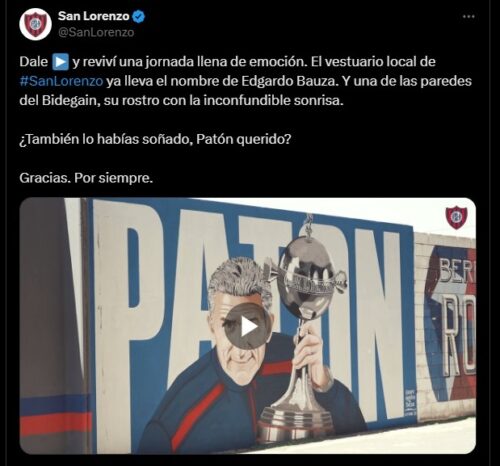Viewport: 500px width, 466px height.
Task: Click the 'Gracias. Por siempre.' text
Action: click(86, 178)
